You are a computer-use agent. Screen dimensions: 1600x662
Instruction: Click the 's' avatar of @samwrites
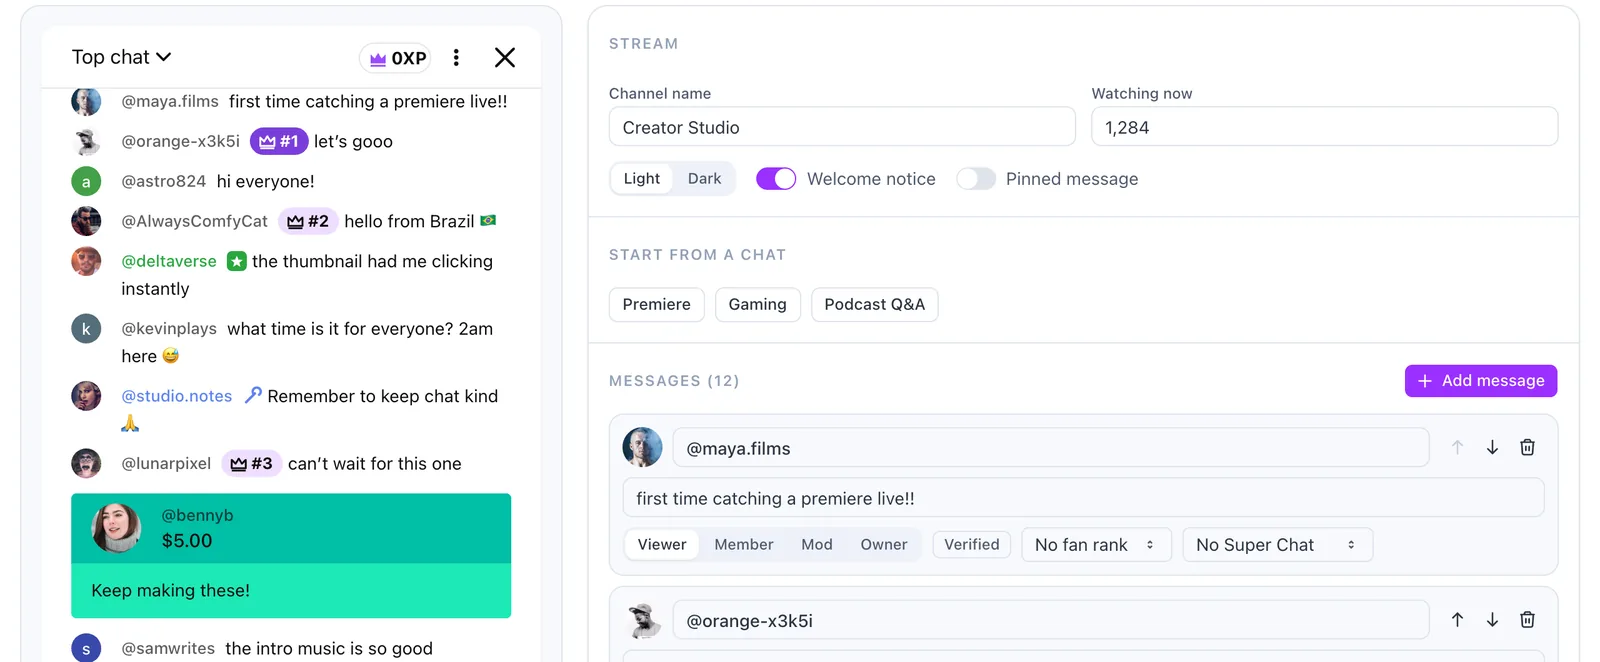pos(86,648)
